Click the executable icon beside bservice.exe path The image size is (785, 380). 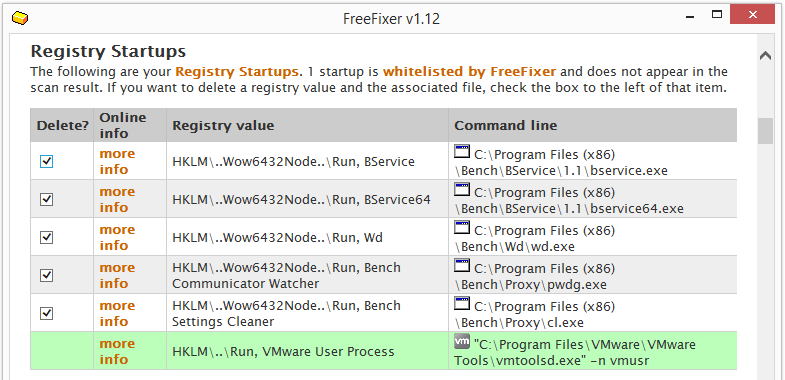[462, 152]
